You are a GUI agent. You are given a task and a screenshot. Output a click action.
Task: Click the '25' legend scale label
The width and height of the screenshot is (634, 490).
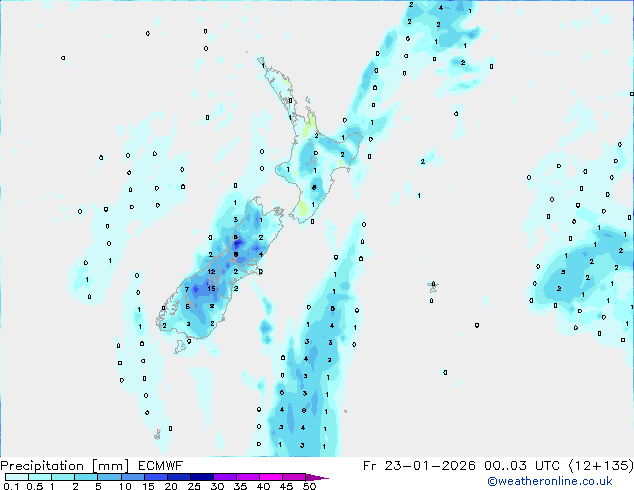(x=194, y=486)
